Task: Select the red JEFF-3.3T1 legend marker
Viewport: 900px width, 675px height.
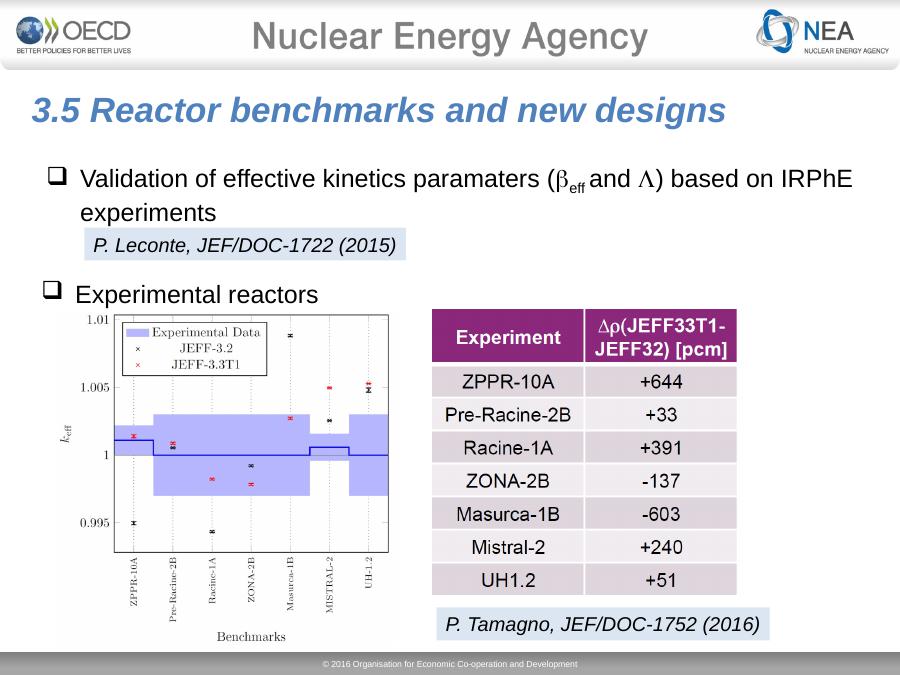Action: tap(137, 365)
